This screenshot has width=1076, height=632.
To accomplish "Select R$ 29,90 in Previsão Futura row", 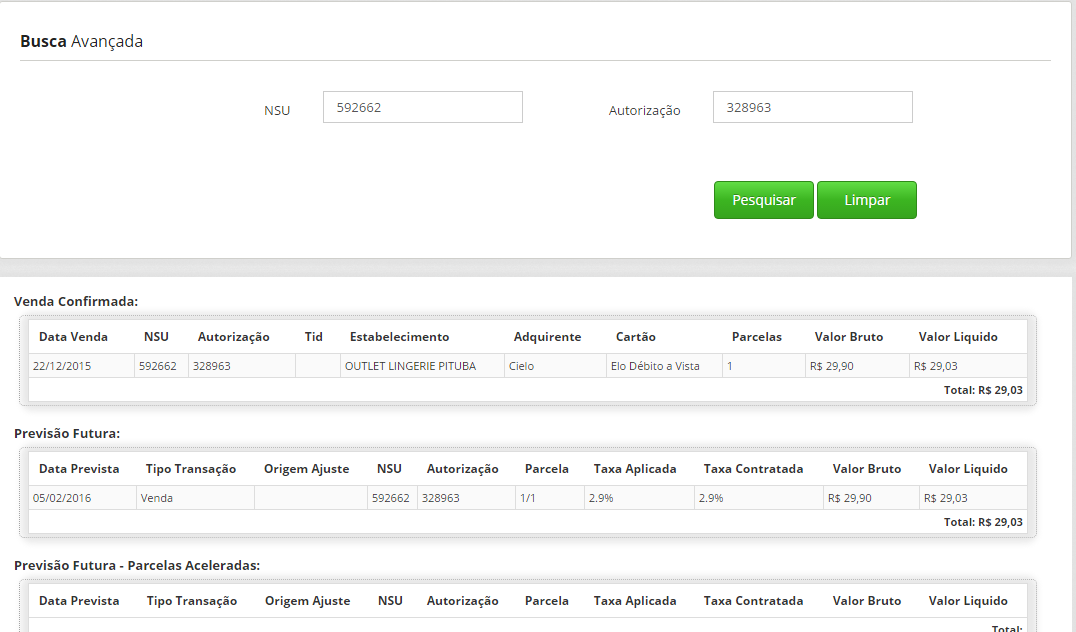I will coord(872,498).
